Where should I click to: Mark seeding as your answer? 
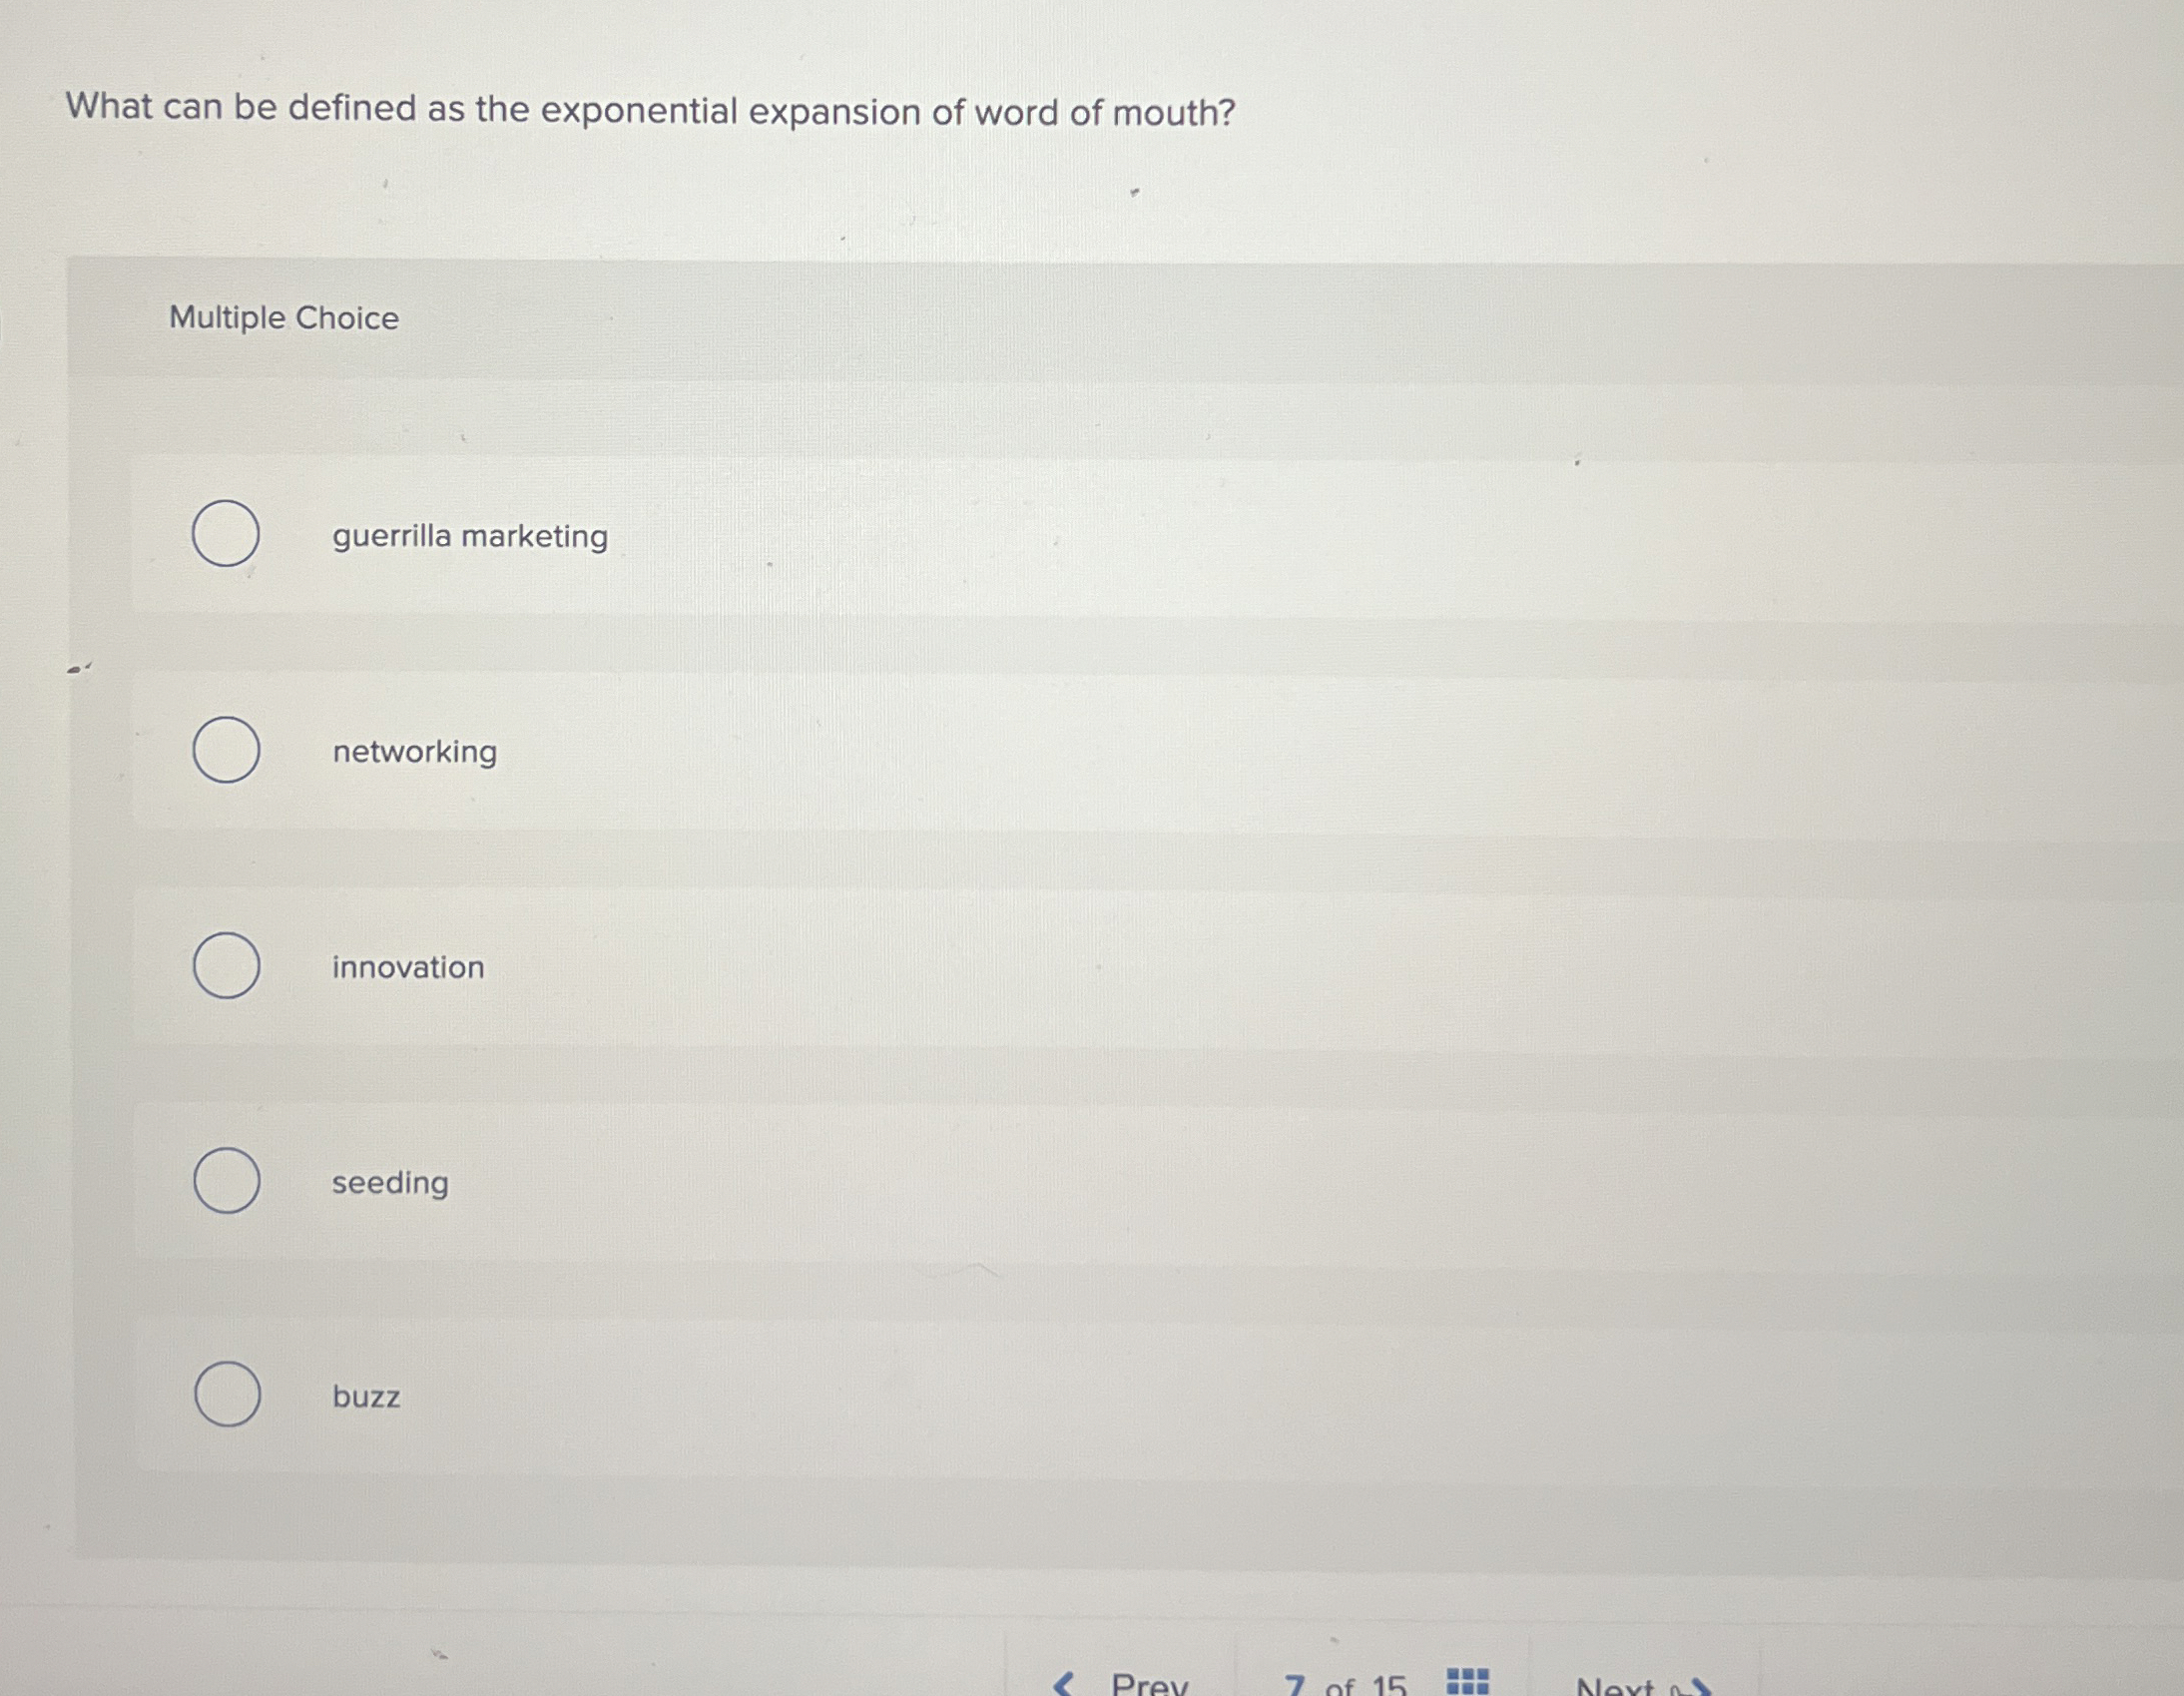pyautogui.click(x=226, y=1182)
